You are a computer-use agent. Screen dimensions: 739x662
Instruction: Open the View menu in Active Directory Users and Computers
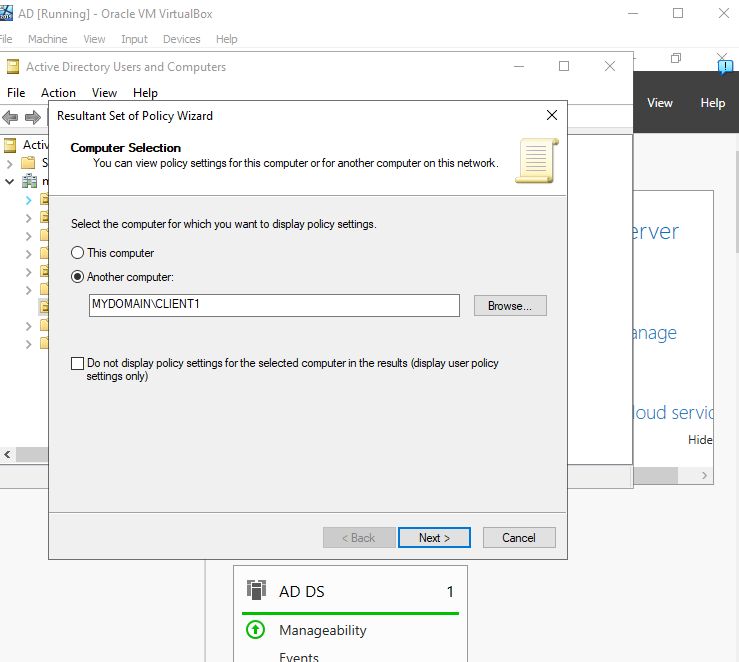(x=104, y=92)
